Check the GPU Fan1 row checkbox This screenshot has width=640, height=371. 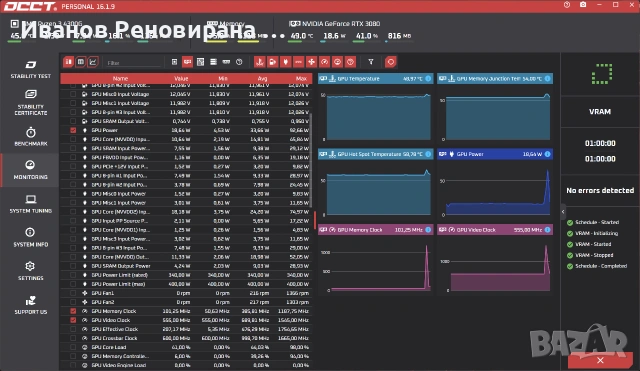pyautogui.click(x=73, y=293)
